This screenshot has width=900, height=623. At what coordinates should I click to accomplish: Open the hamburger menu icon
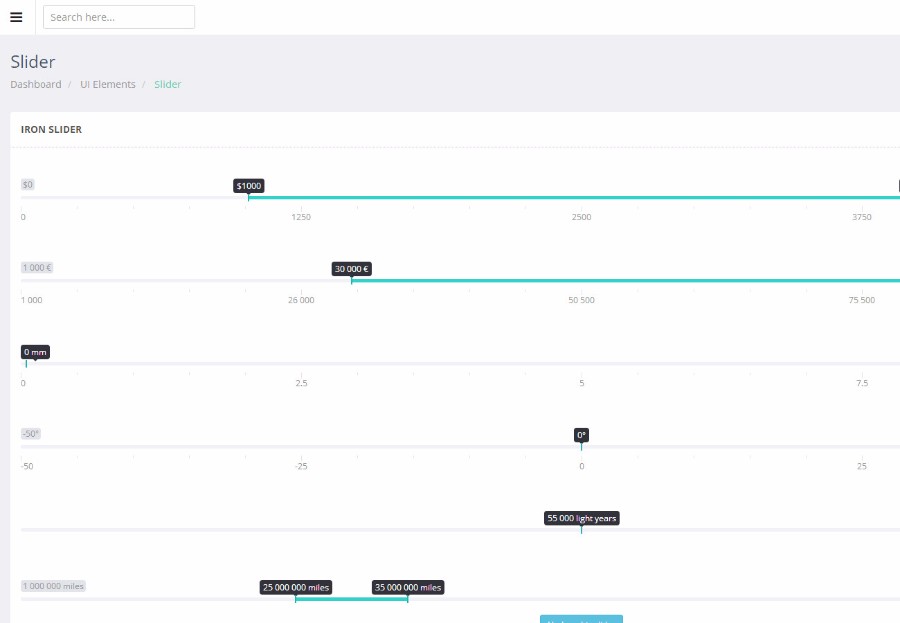[x=16, y=17]
